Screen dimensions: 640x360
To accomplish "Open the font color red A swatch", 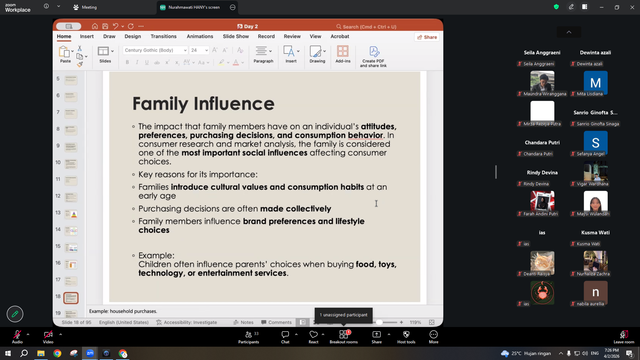I will point(236,62).
